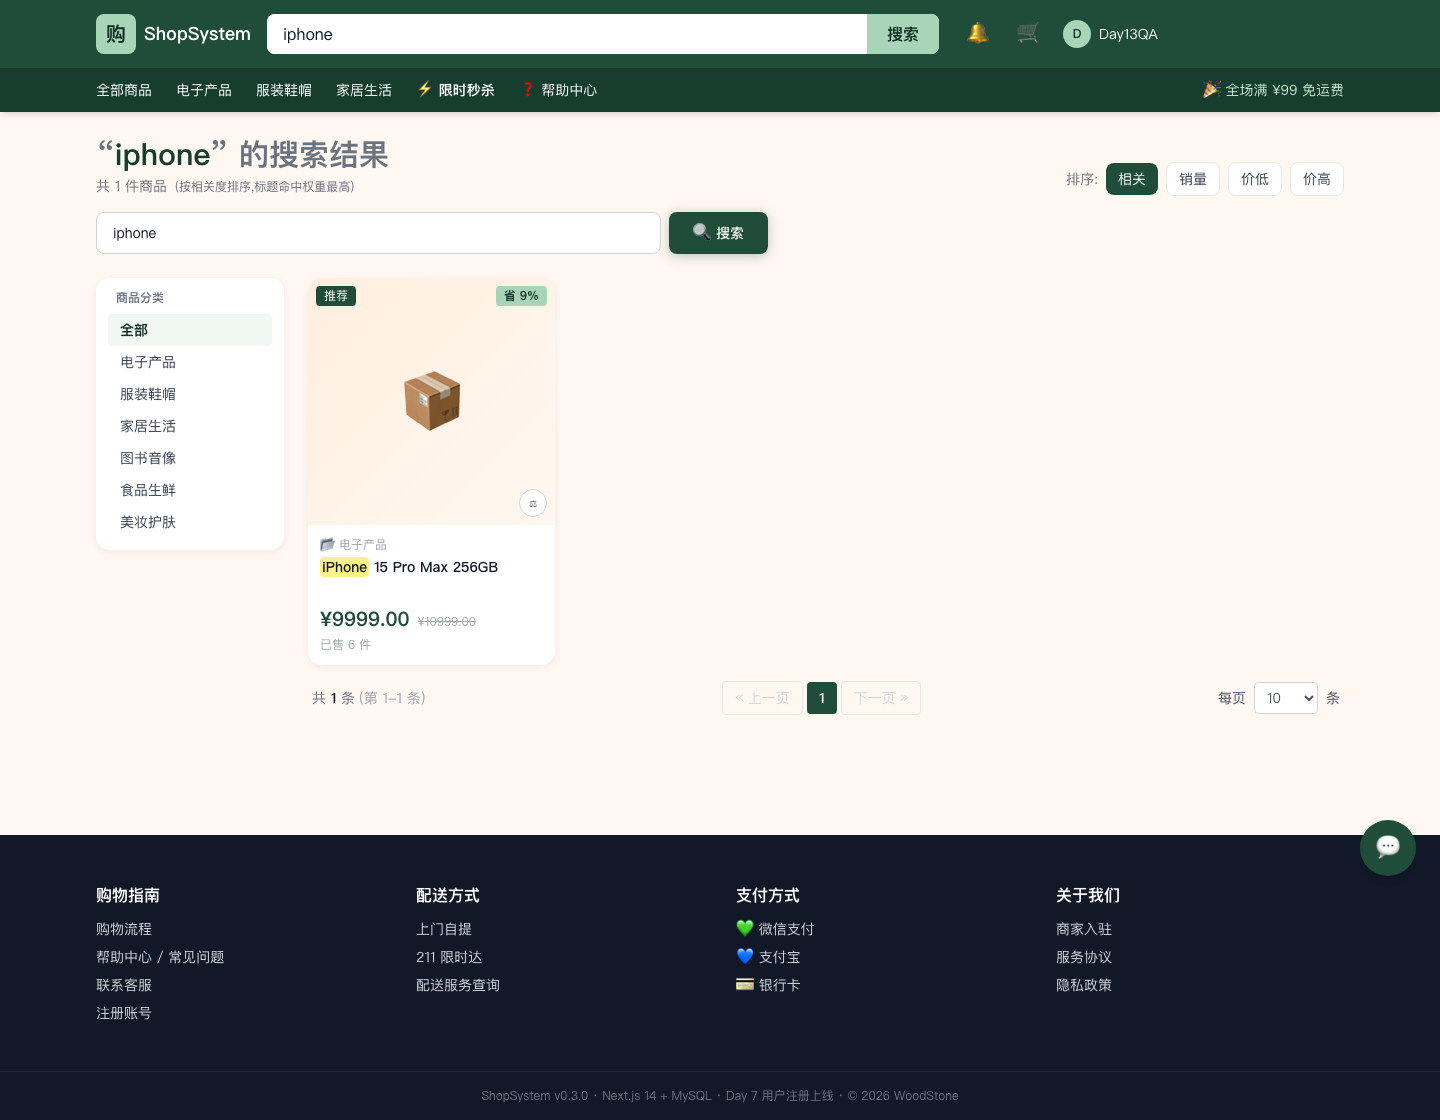Open 隐私政策 footer link
The image size is (1440, 1120).
click(1084, 985)
